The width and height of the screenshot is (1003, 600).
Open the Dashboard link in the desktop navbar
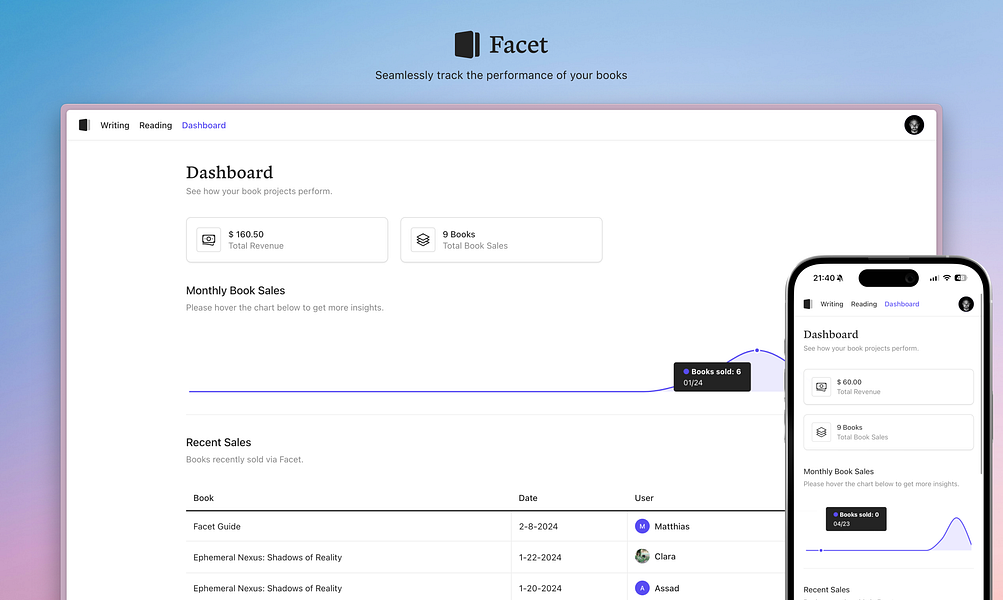[x=203, y=125]
